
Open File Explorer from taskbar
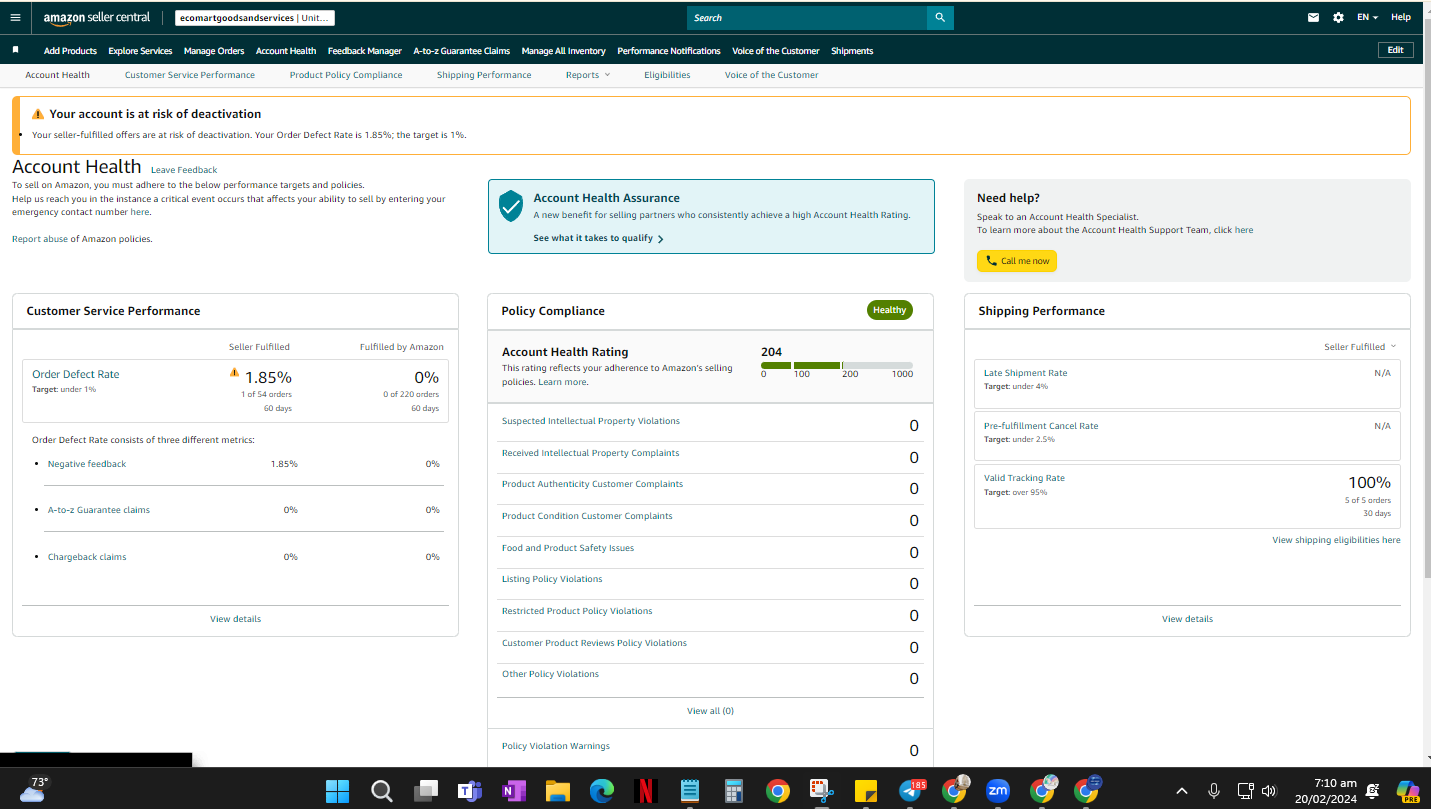tap(557, 791)
